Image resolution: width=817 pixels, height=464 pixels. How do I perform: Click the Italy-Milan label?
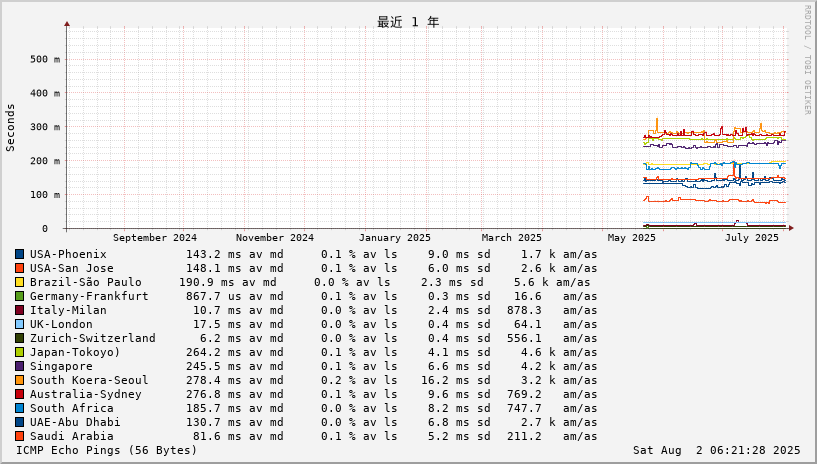68,310
